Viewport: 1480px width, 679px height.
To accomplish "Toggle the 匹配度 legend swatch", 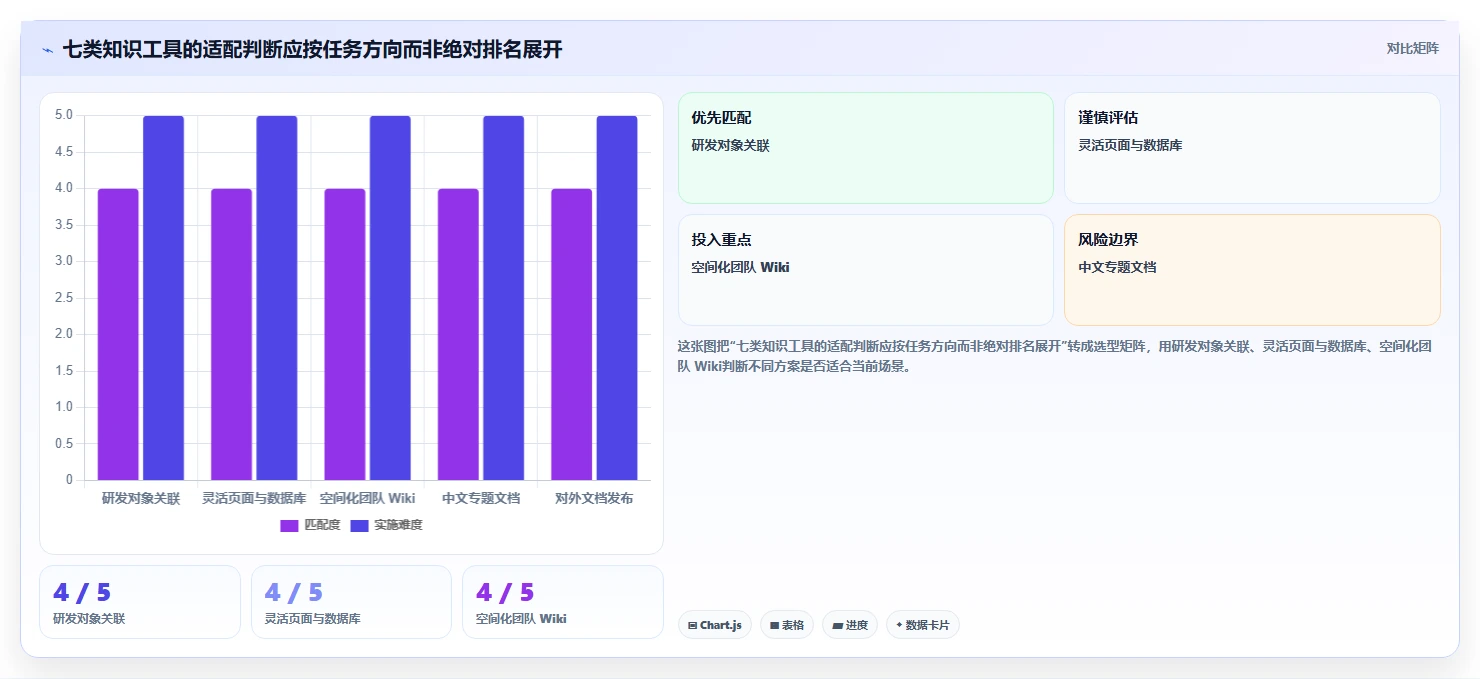I will pyautogui.click(x=289, y=525).
